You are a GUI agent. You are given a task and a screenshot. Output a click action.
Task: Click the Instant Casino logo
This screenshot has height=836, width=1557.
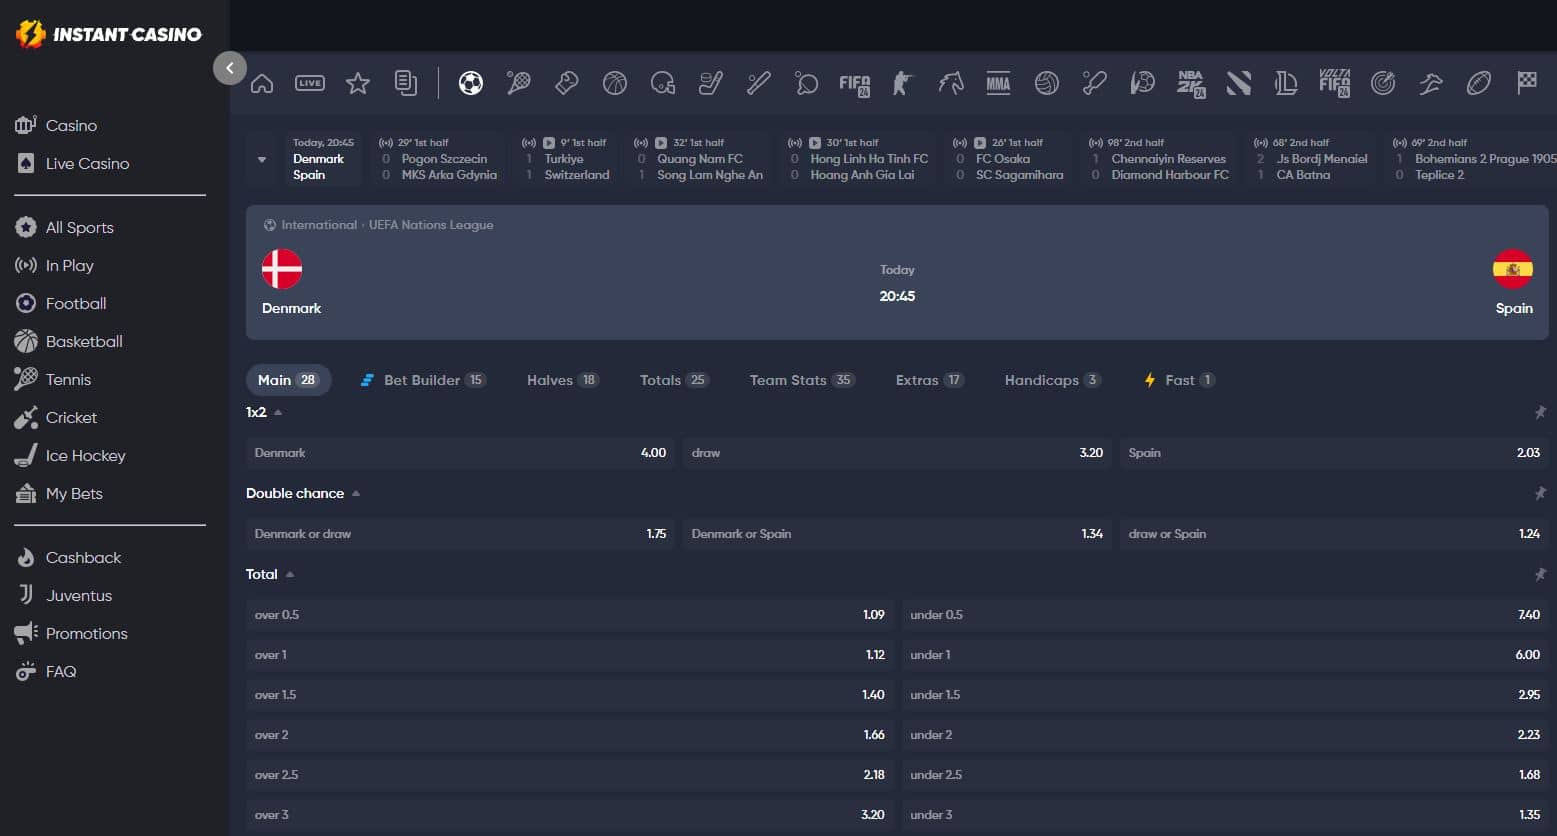tap(109, 34)
